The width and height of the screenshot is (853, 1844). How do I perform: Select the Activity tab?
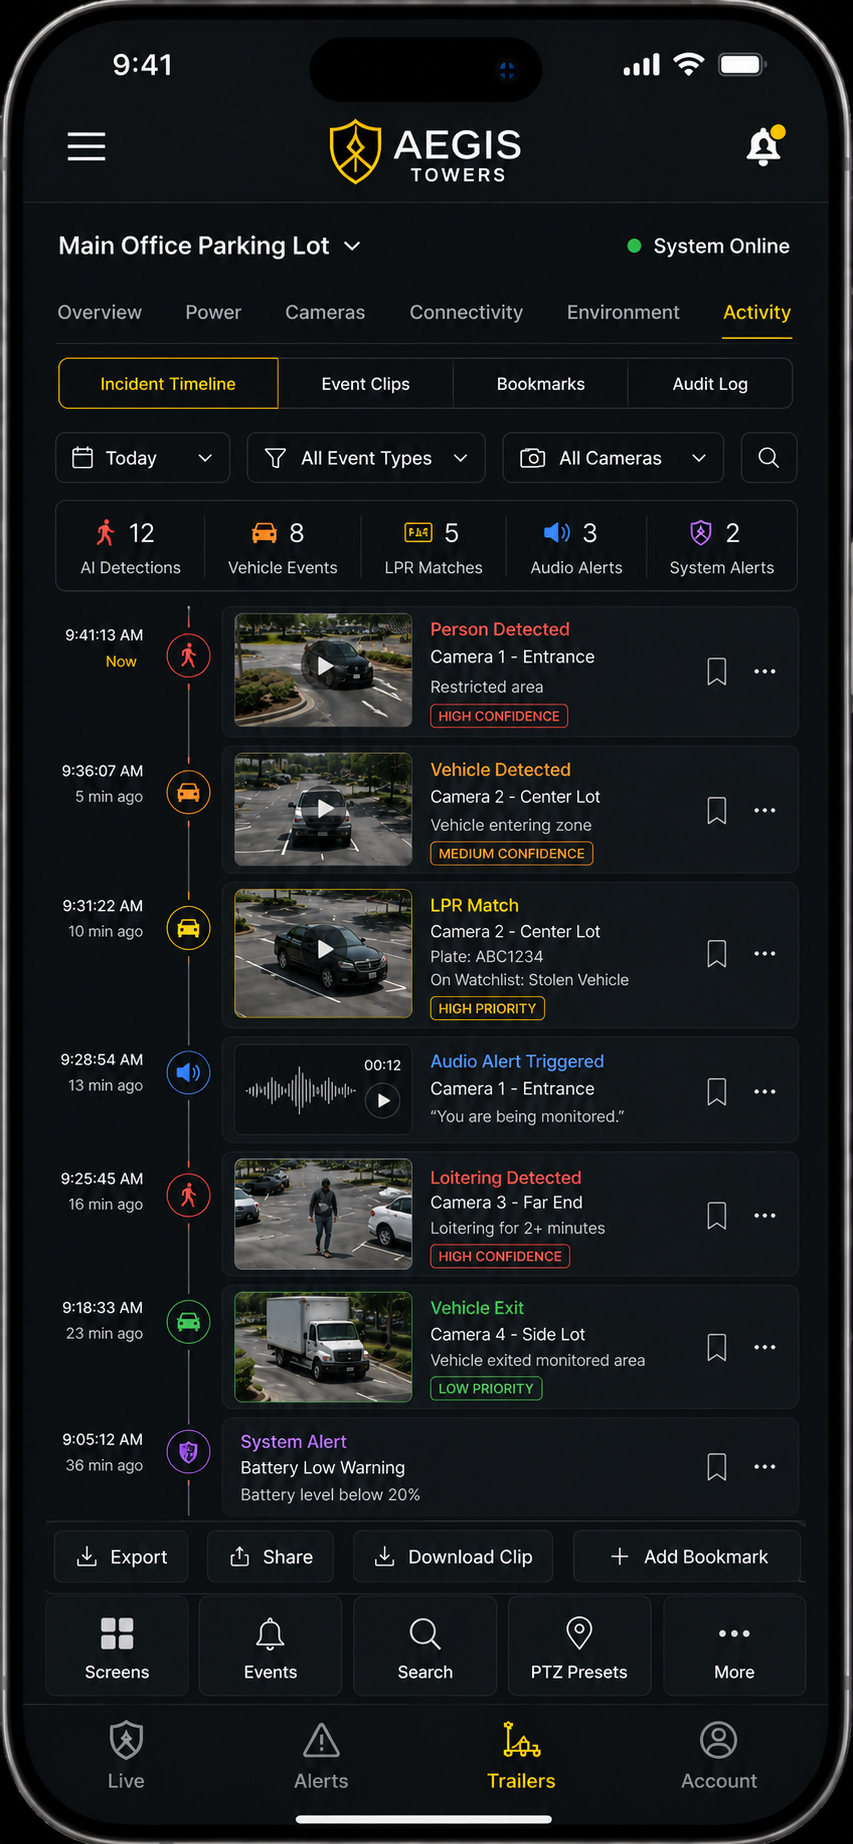point(757,312)
